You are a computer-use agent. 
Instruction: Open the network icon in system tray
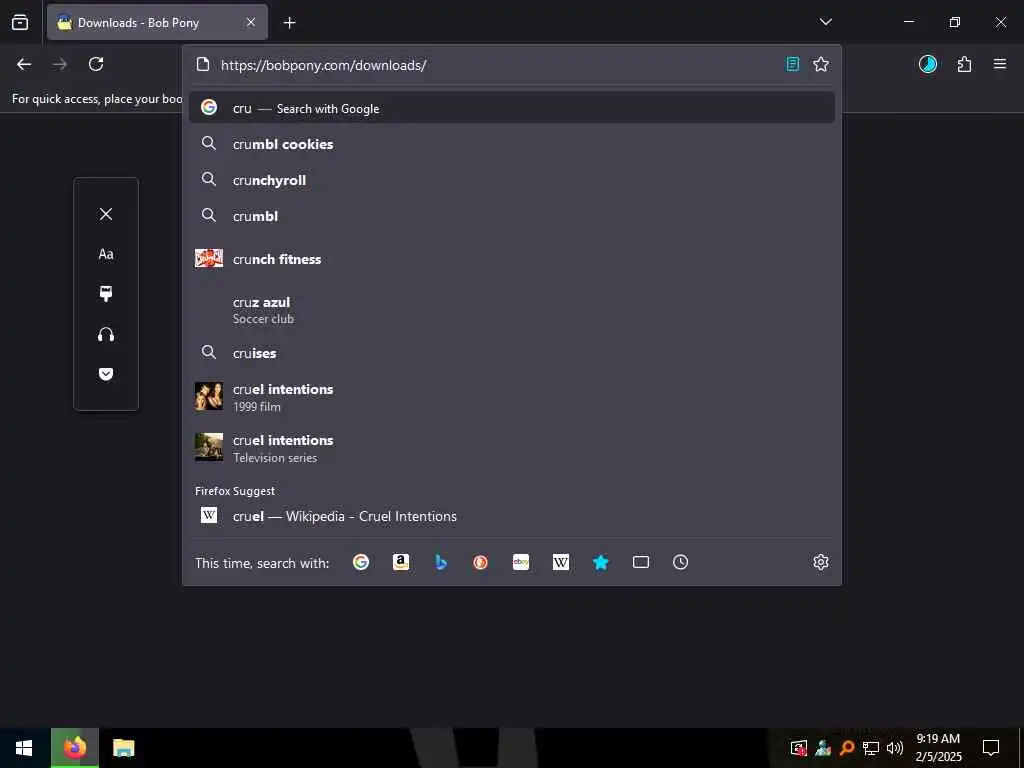pyautogui.click(x=871, y=748)
